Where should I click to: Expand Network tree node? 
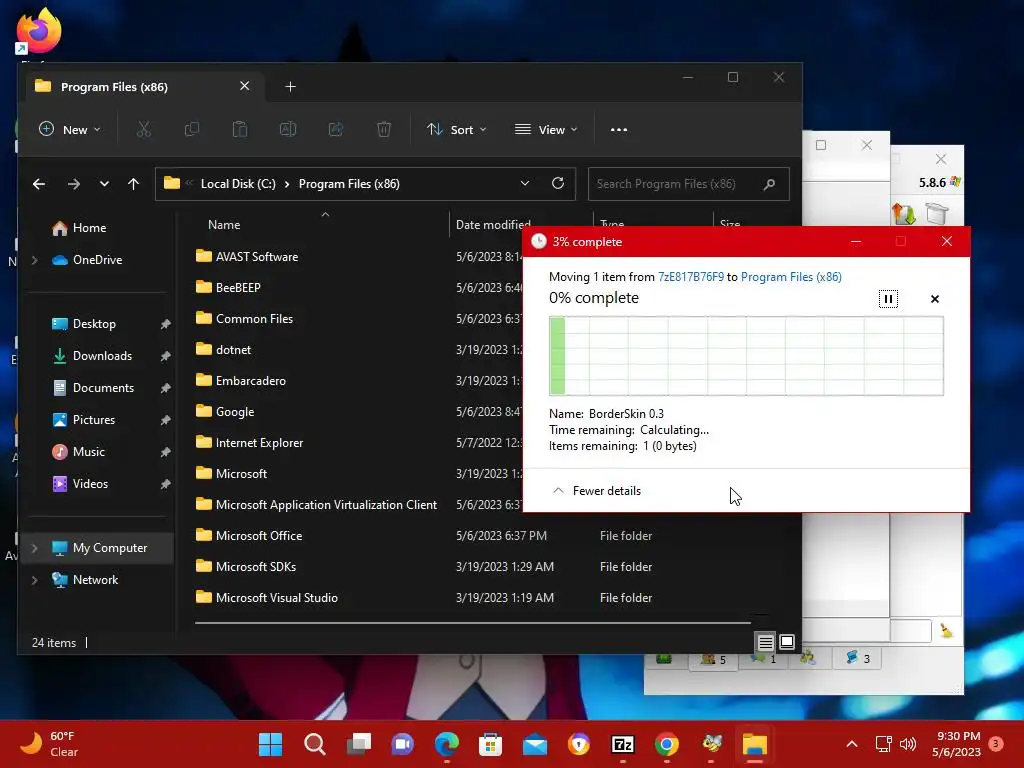click(35, 580)
